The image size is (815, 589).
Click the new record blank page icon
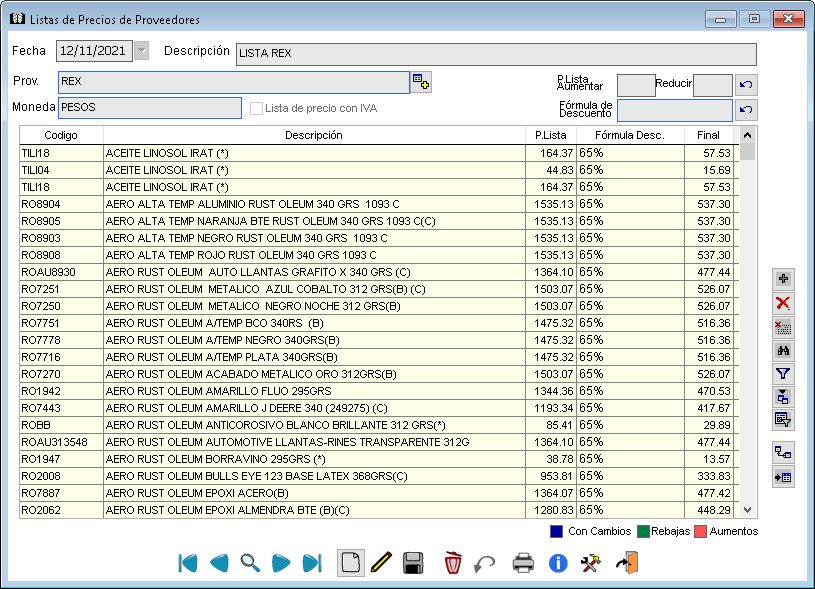click(x=350, y=563)
